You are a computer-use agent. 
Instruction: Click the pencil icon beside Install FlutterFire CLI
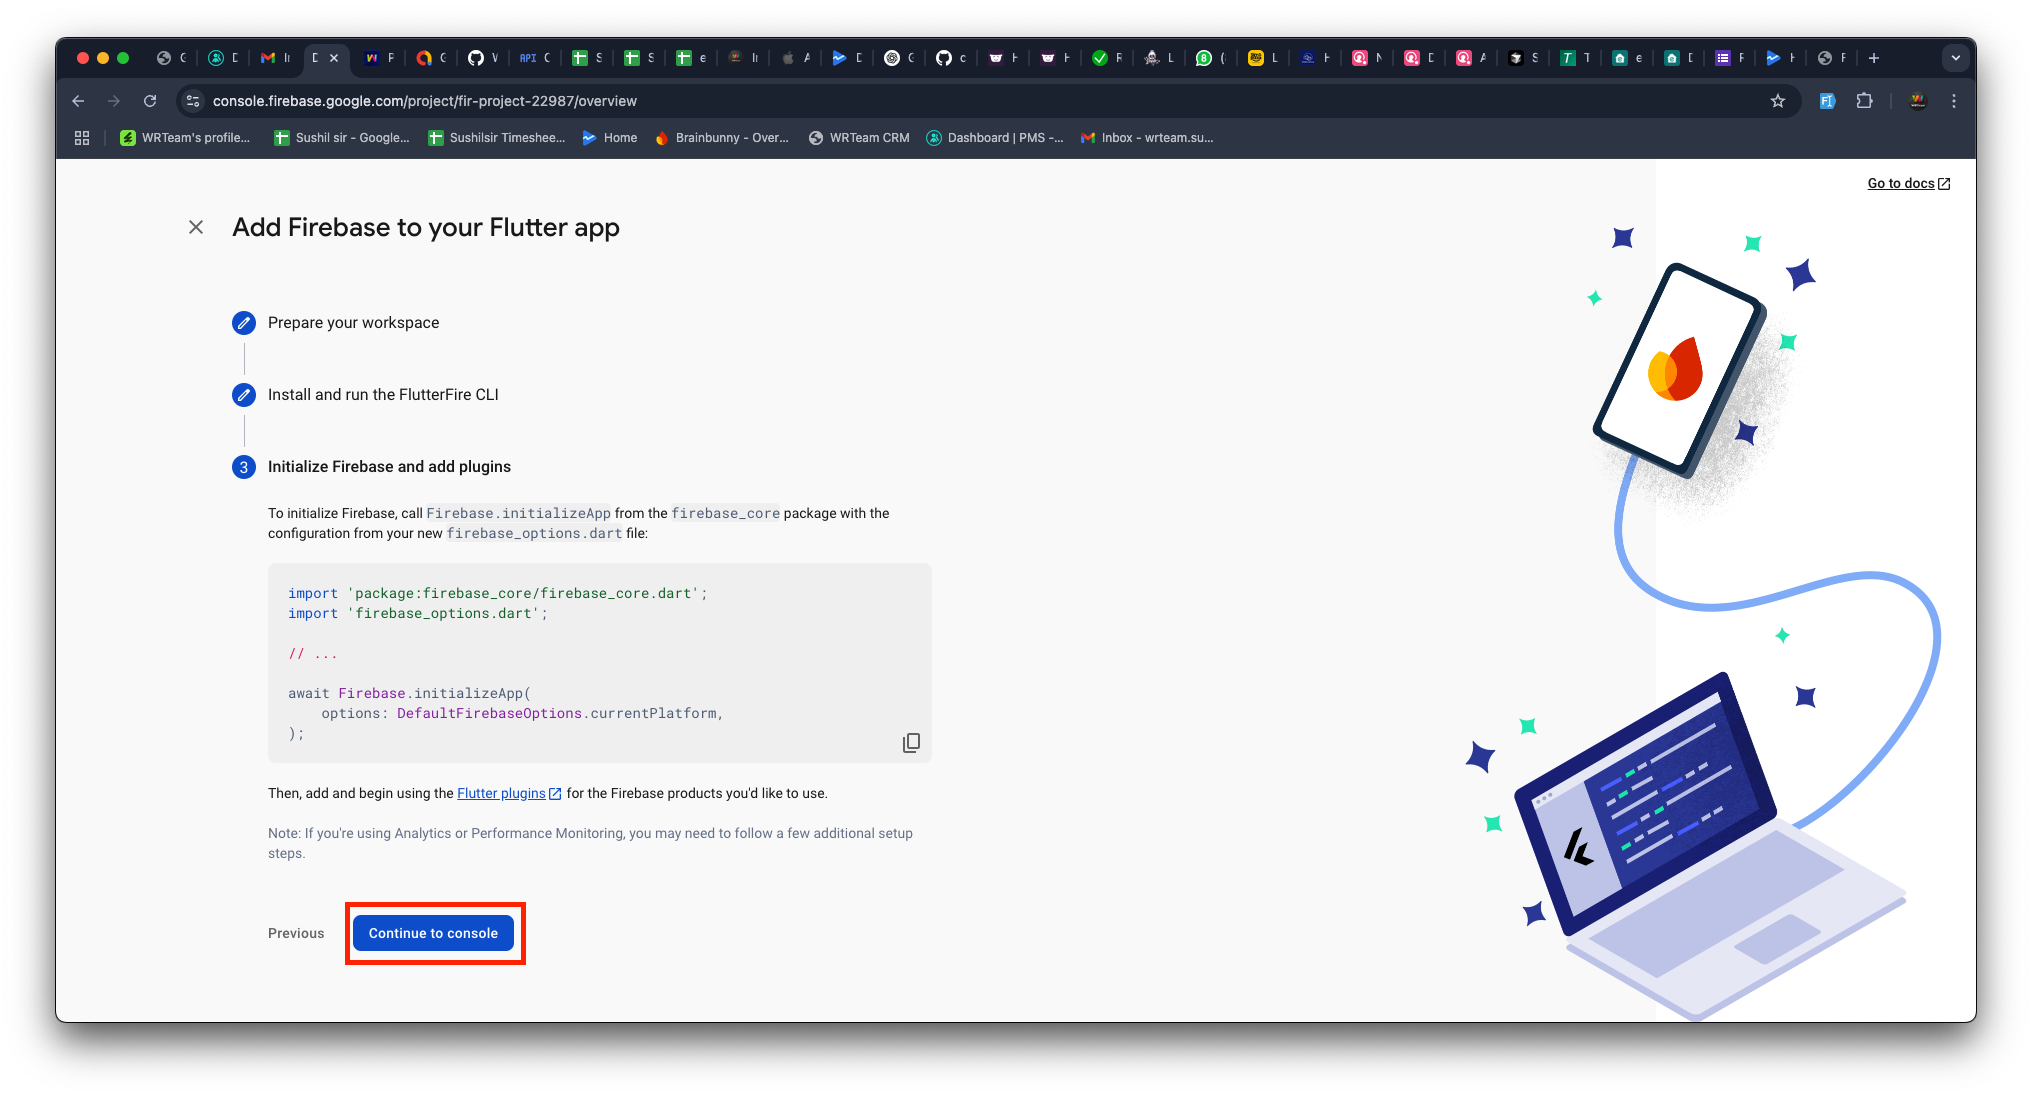pyautogui.click(x=244, y=394)
